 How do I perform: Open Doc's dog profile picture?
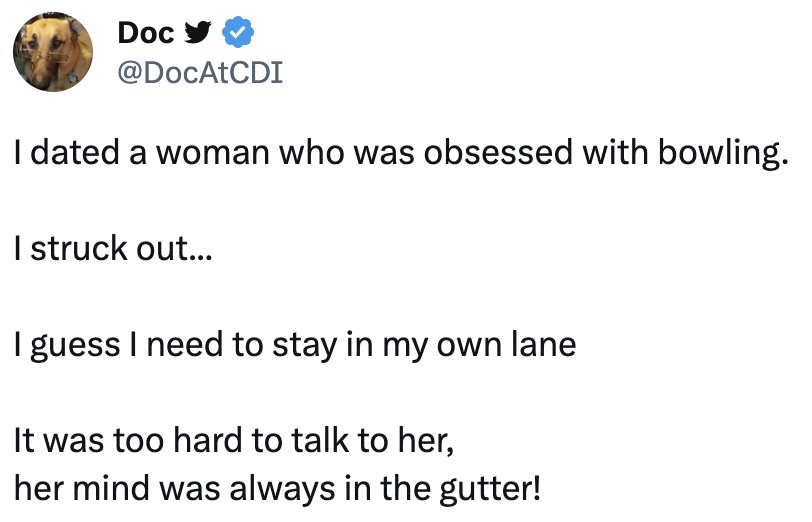point(53,52)
